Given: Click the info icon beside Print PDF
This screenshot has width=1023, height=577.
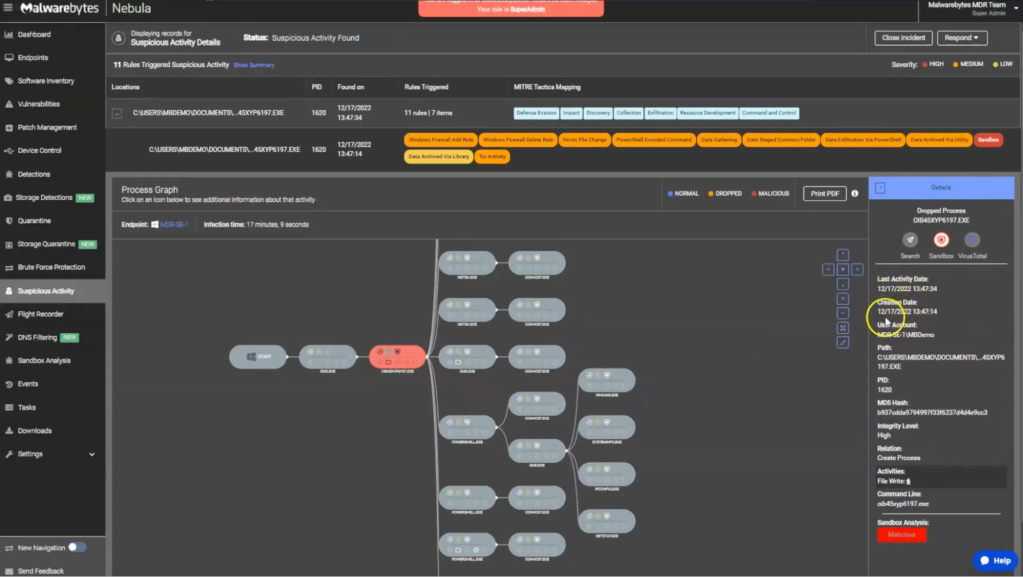Looking at the screenshot, I should [x=855, y=193].
